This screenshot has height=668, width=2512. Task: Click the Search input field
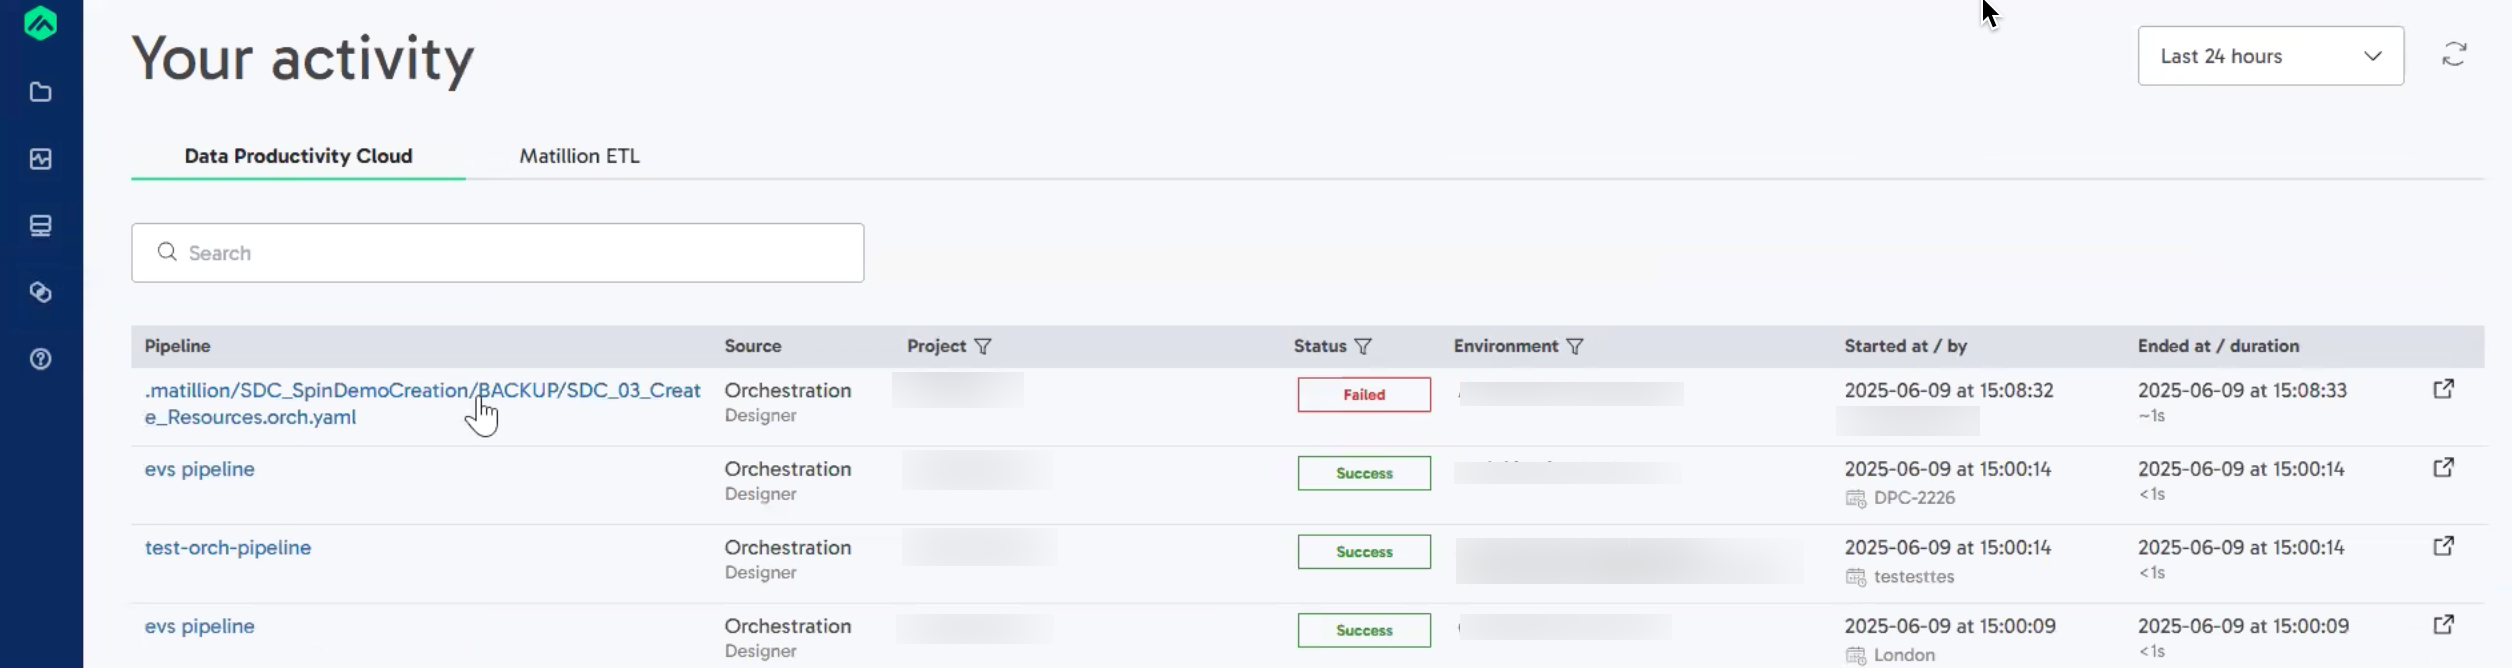pos(497,253)
